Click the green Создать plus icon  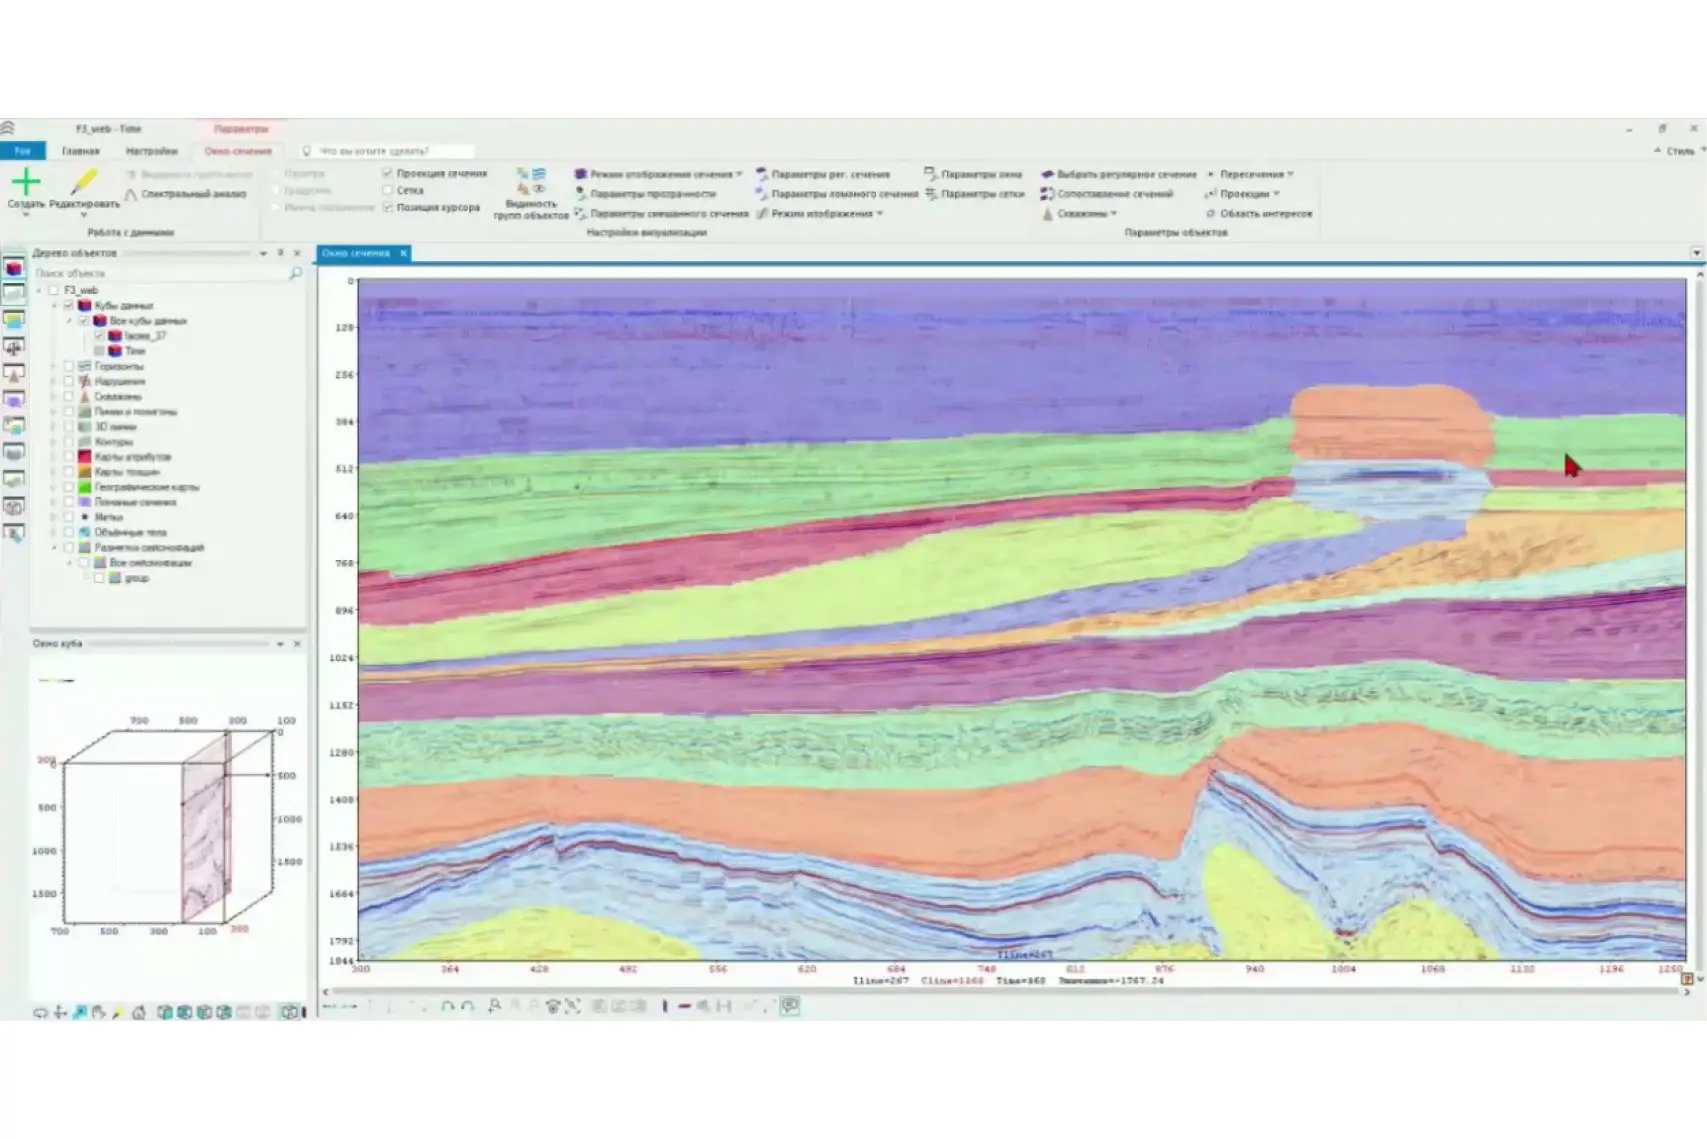[x=26, y=182]
